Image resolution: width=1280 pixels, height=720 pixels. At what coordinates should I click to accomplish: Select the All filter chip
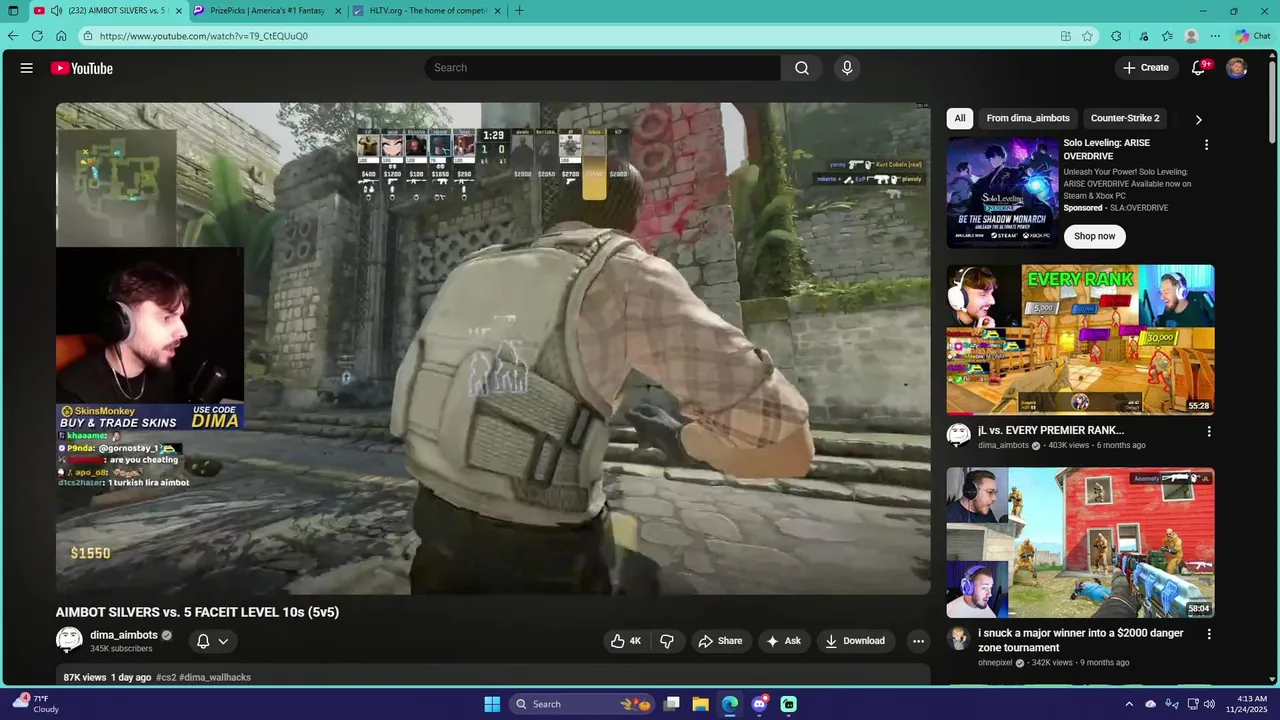coord(960,118)
